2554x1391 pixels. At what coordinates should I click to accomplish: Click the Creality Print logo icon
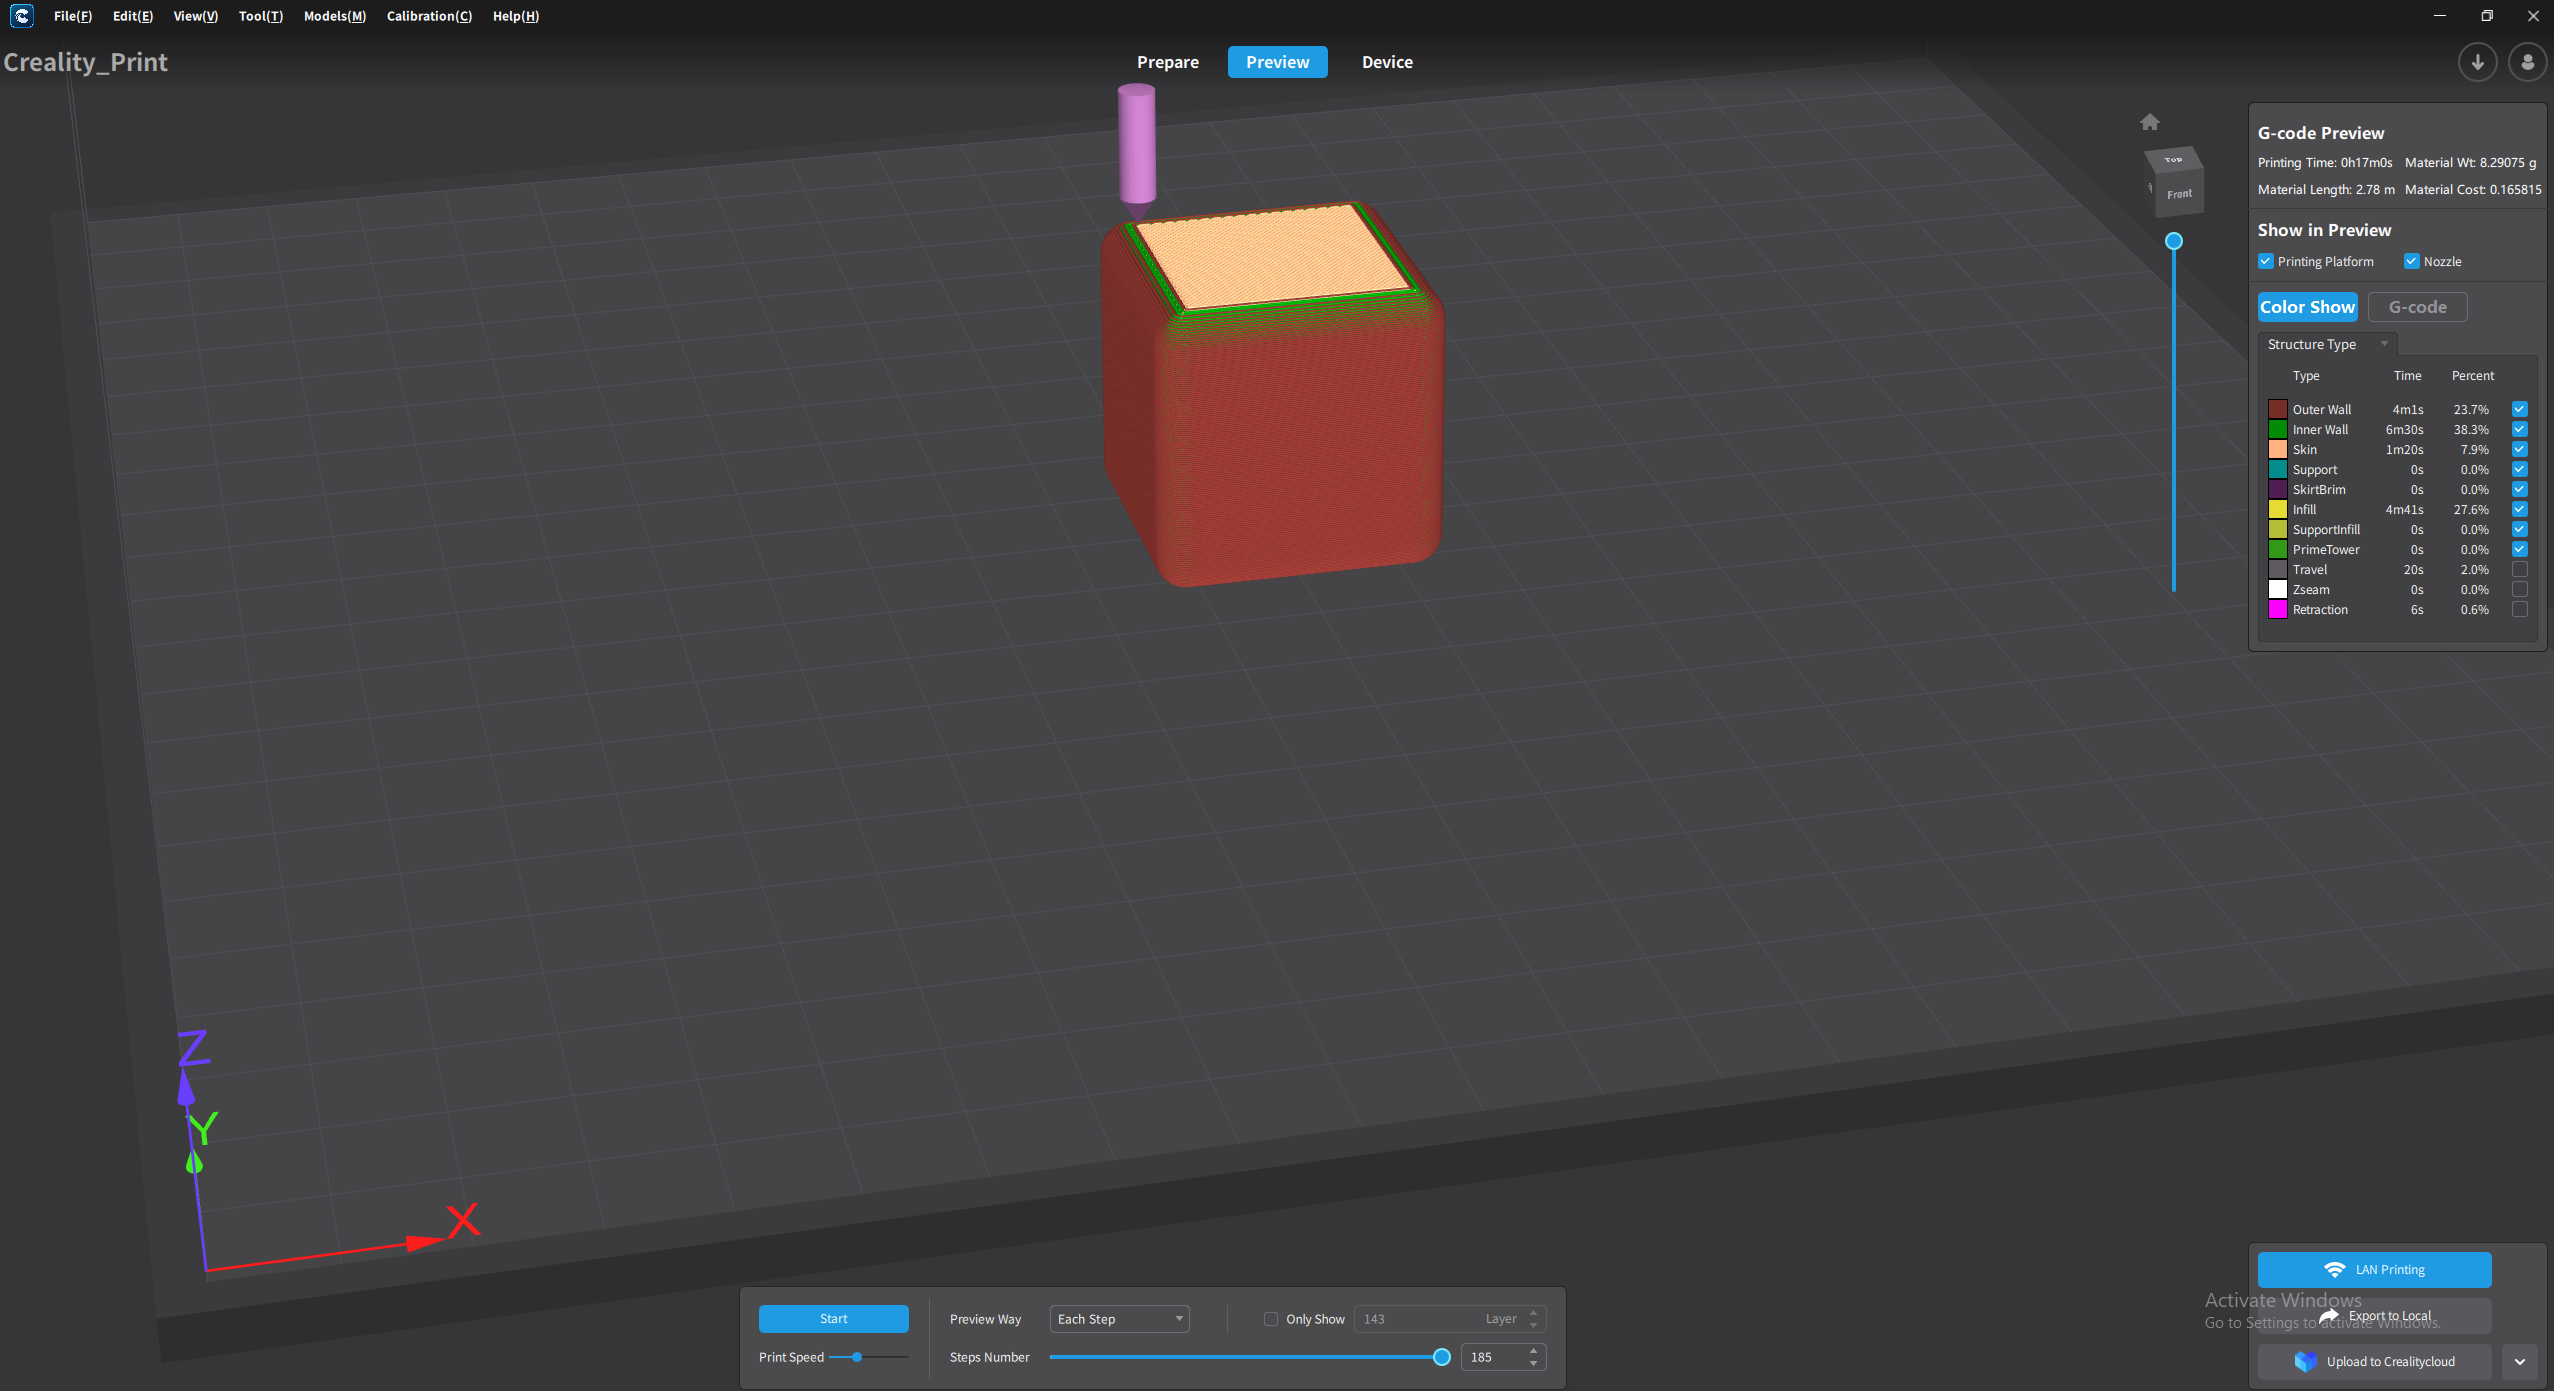coord(22,16)
